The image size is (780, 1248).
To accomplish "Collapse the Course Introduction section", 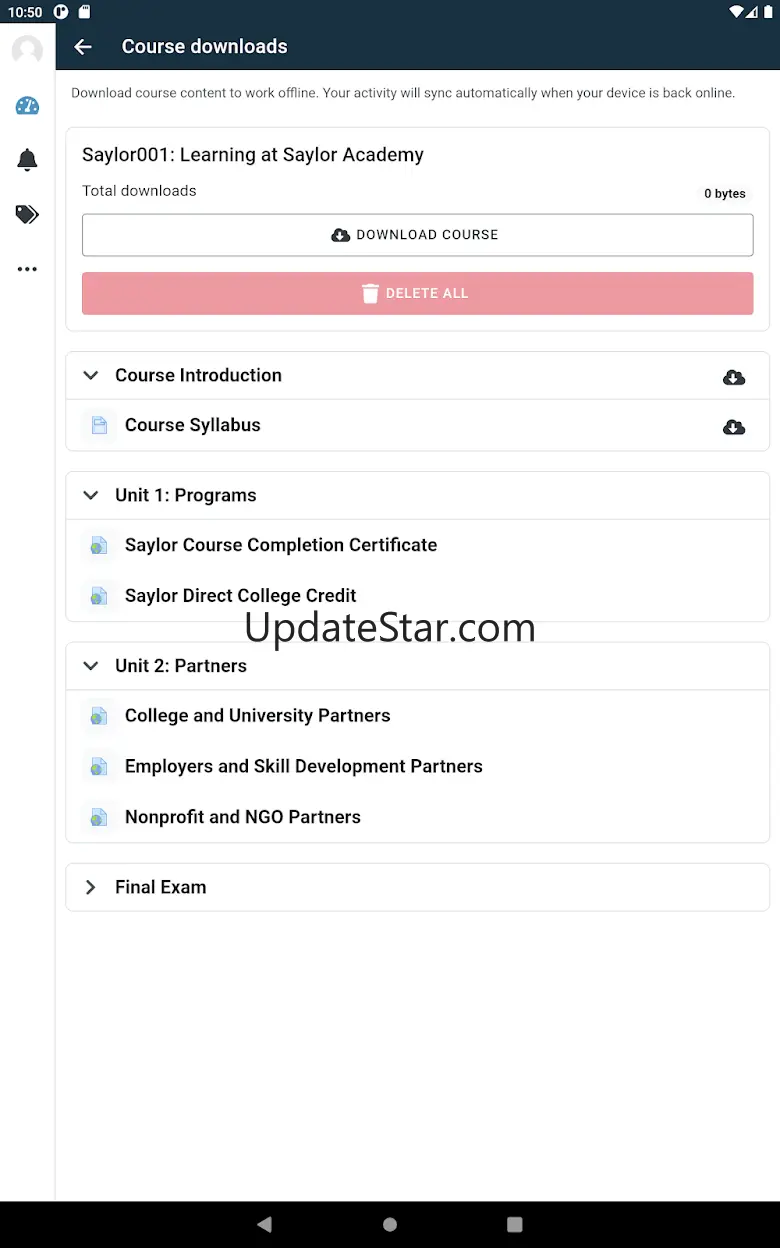I will 91,376.
